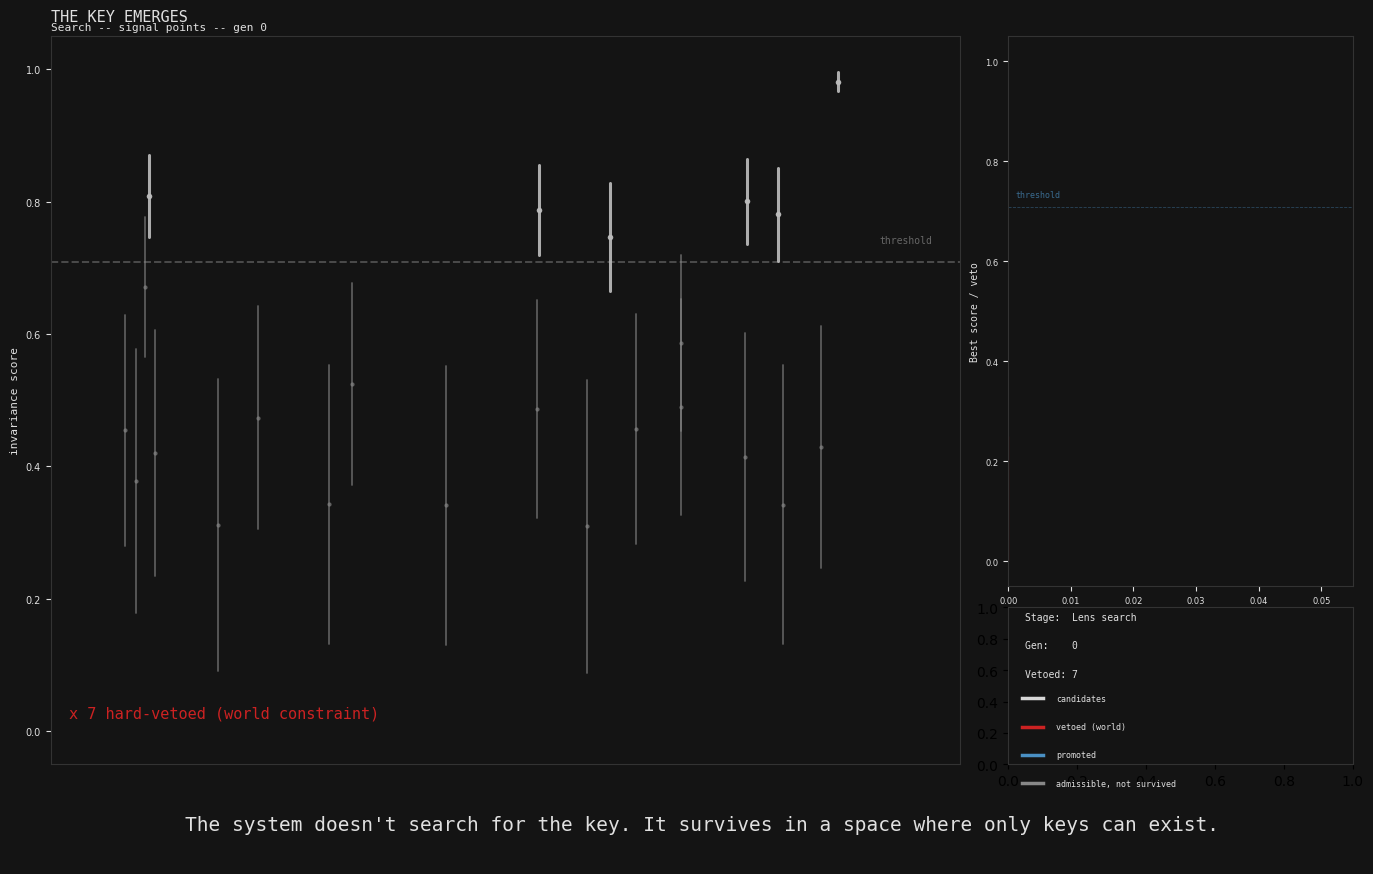Viewport: 1373px width, 874px height.
Task: Click the THE KEY EMERGES title
Action: point(119,17)
